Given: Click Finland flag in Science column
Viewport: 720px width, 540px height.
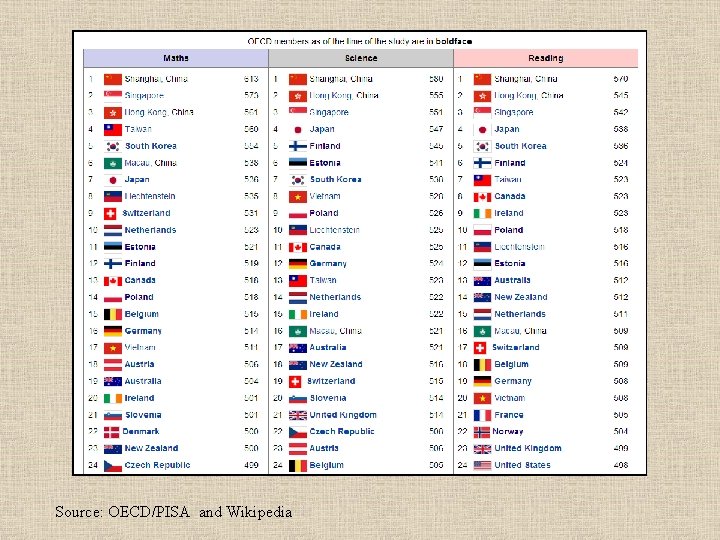Looking at the screenshot, I should click(x=298, y=146).
